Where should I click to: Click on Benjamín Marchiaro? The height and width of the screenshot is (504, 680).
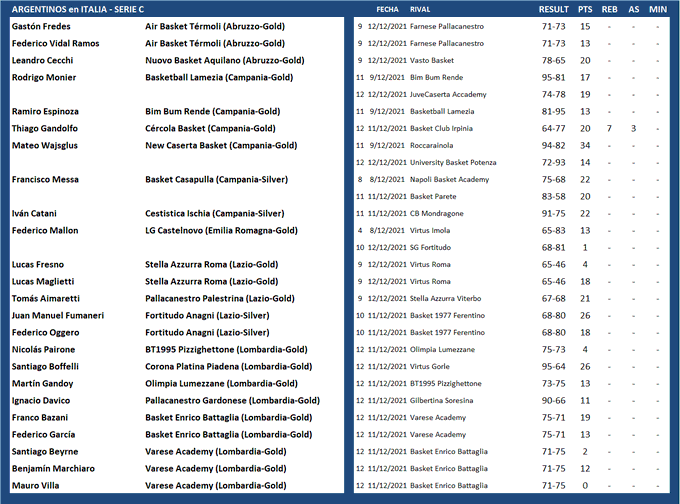53,468
